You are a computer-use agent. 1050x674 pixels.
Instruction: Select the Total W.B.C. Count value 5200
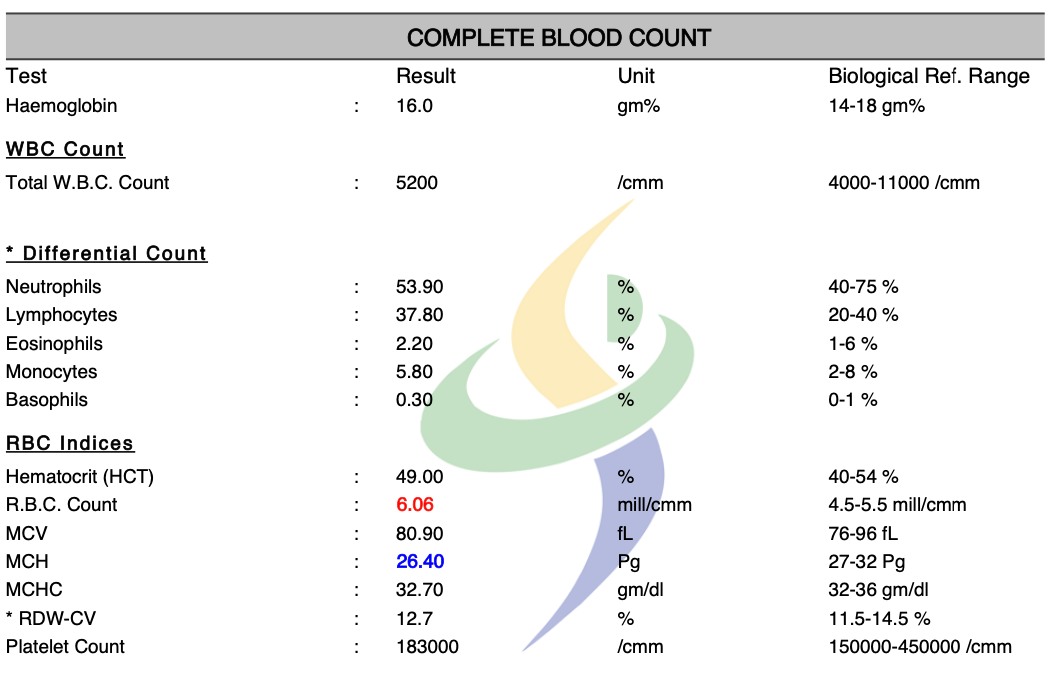417,182
